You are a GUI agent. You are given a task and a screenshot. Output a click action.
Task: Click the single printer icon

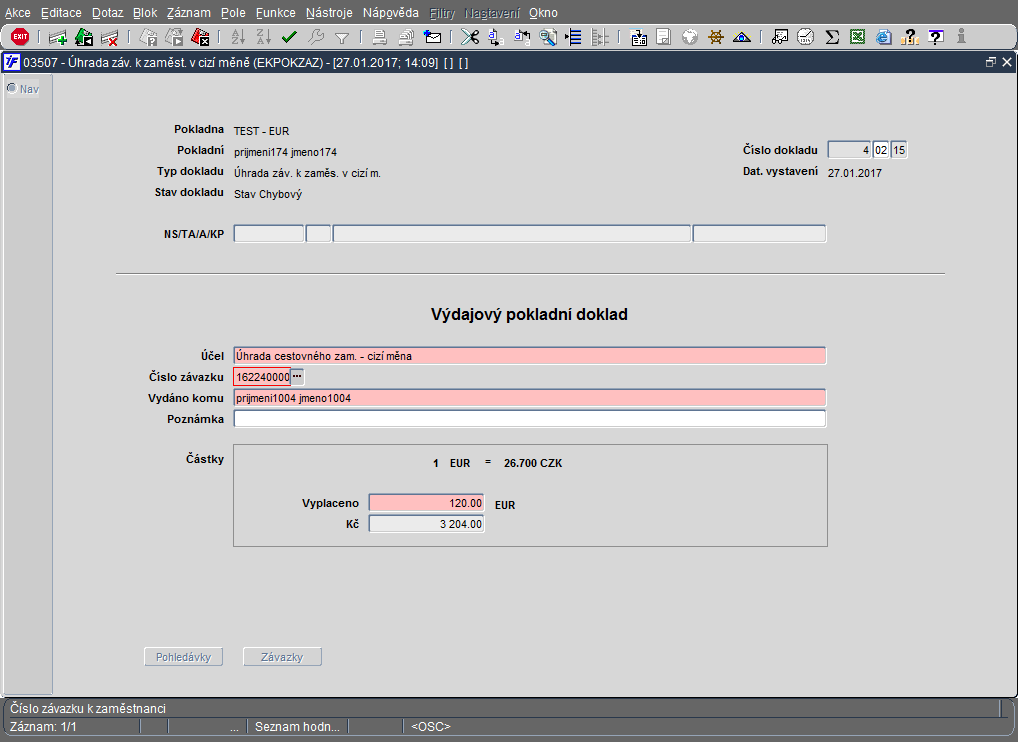point(380,37)
